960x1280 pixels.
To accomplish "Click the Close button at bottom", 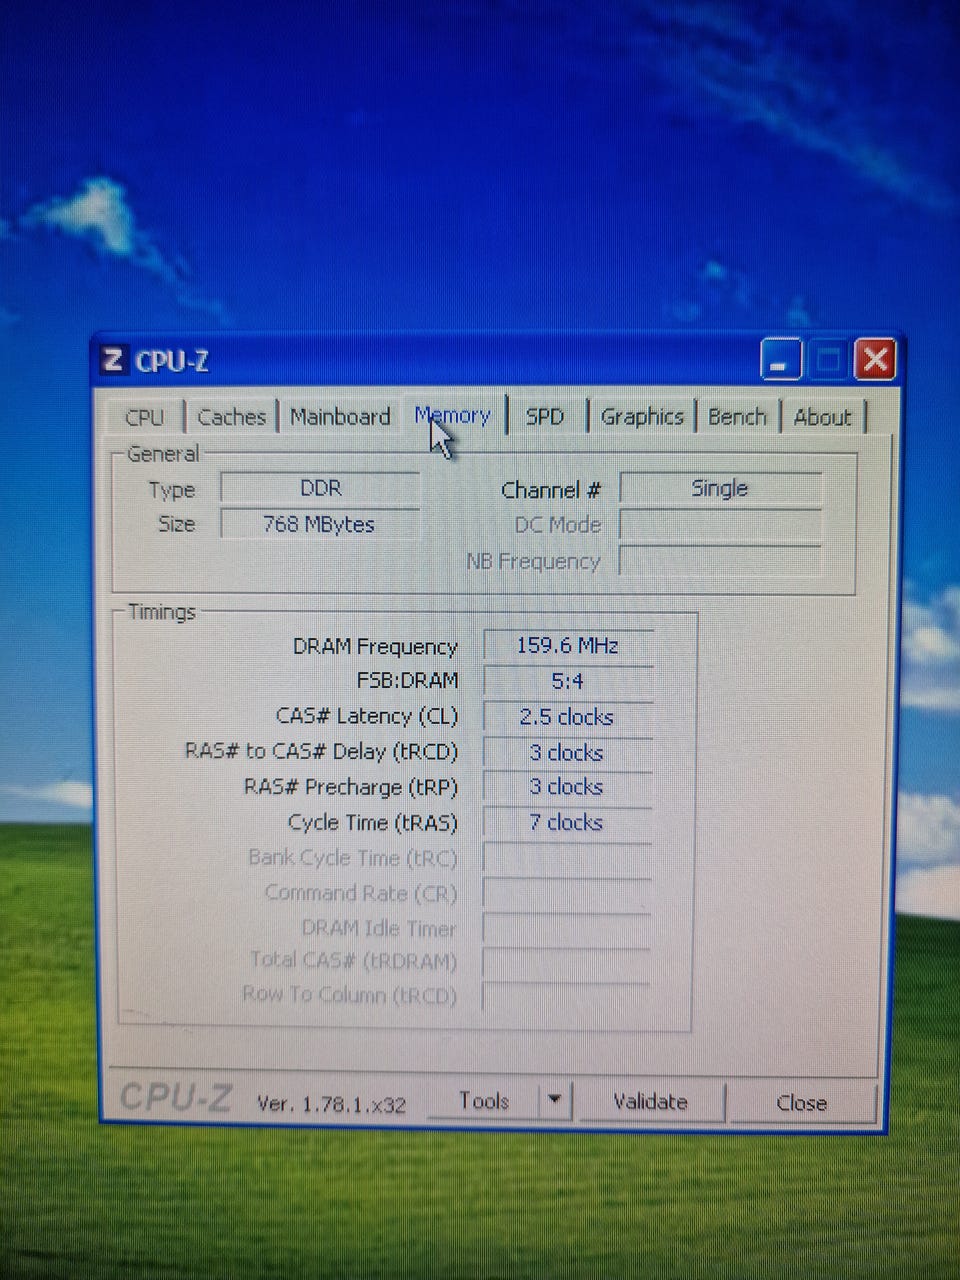I will 801,1103.
